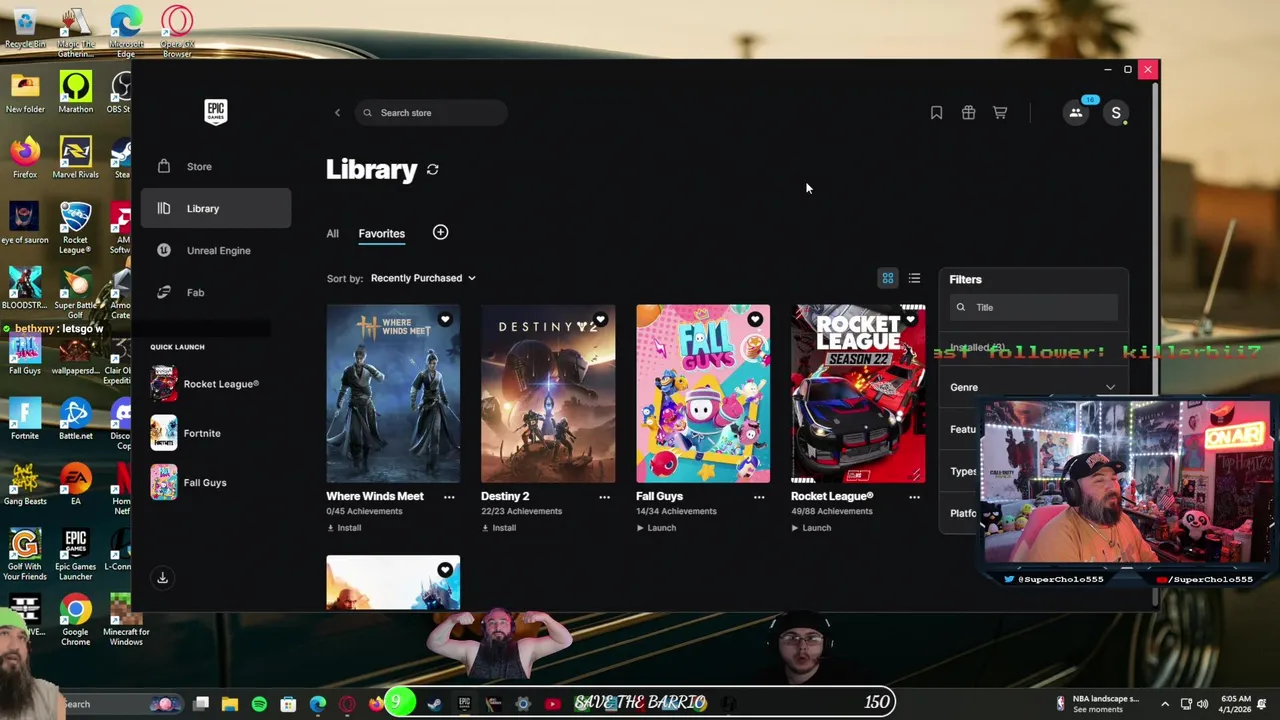Open the Rocket League Season 22 cover
Image resolution: width=1280 pixels, height=720 pixels.
[858, 394]
